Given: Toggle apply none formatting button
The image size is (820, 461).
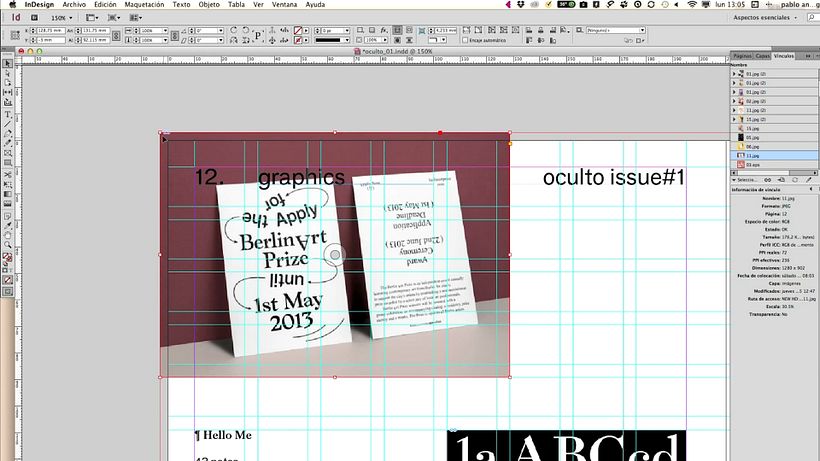Looking at the screenshot, I should coord(8,280).
